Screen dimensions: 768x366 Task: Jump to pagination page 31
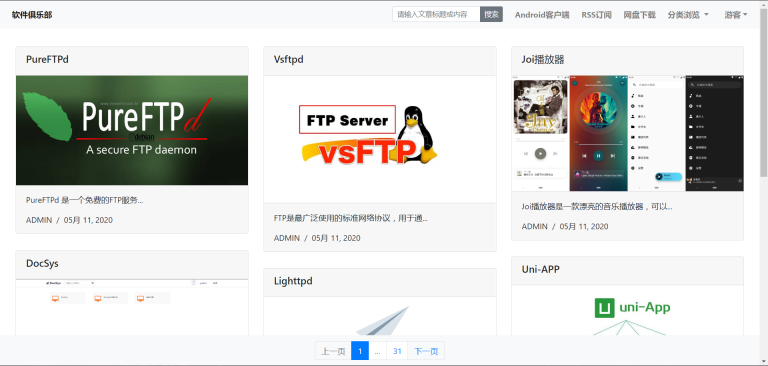pyautogui.click(x=397, y=351)
